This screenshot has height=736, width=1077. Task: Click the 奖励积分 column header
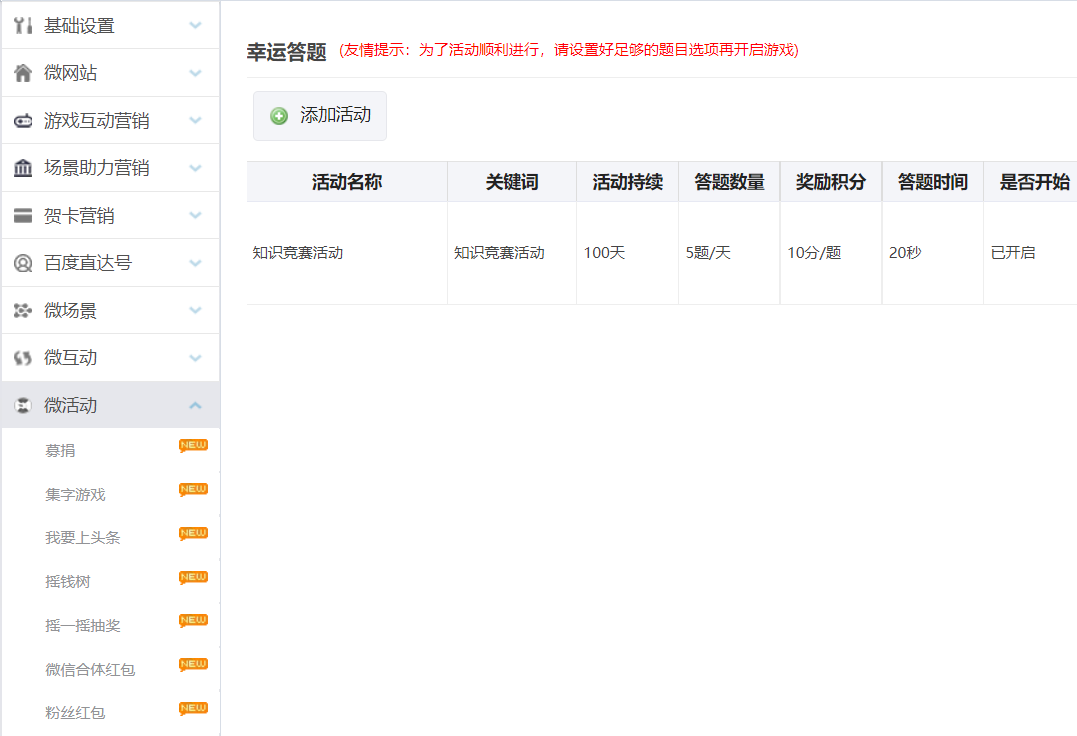(831, 182)
